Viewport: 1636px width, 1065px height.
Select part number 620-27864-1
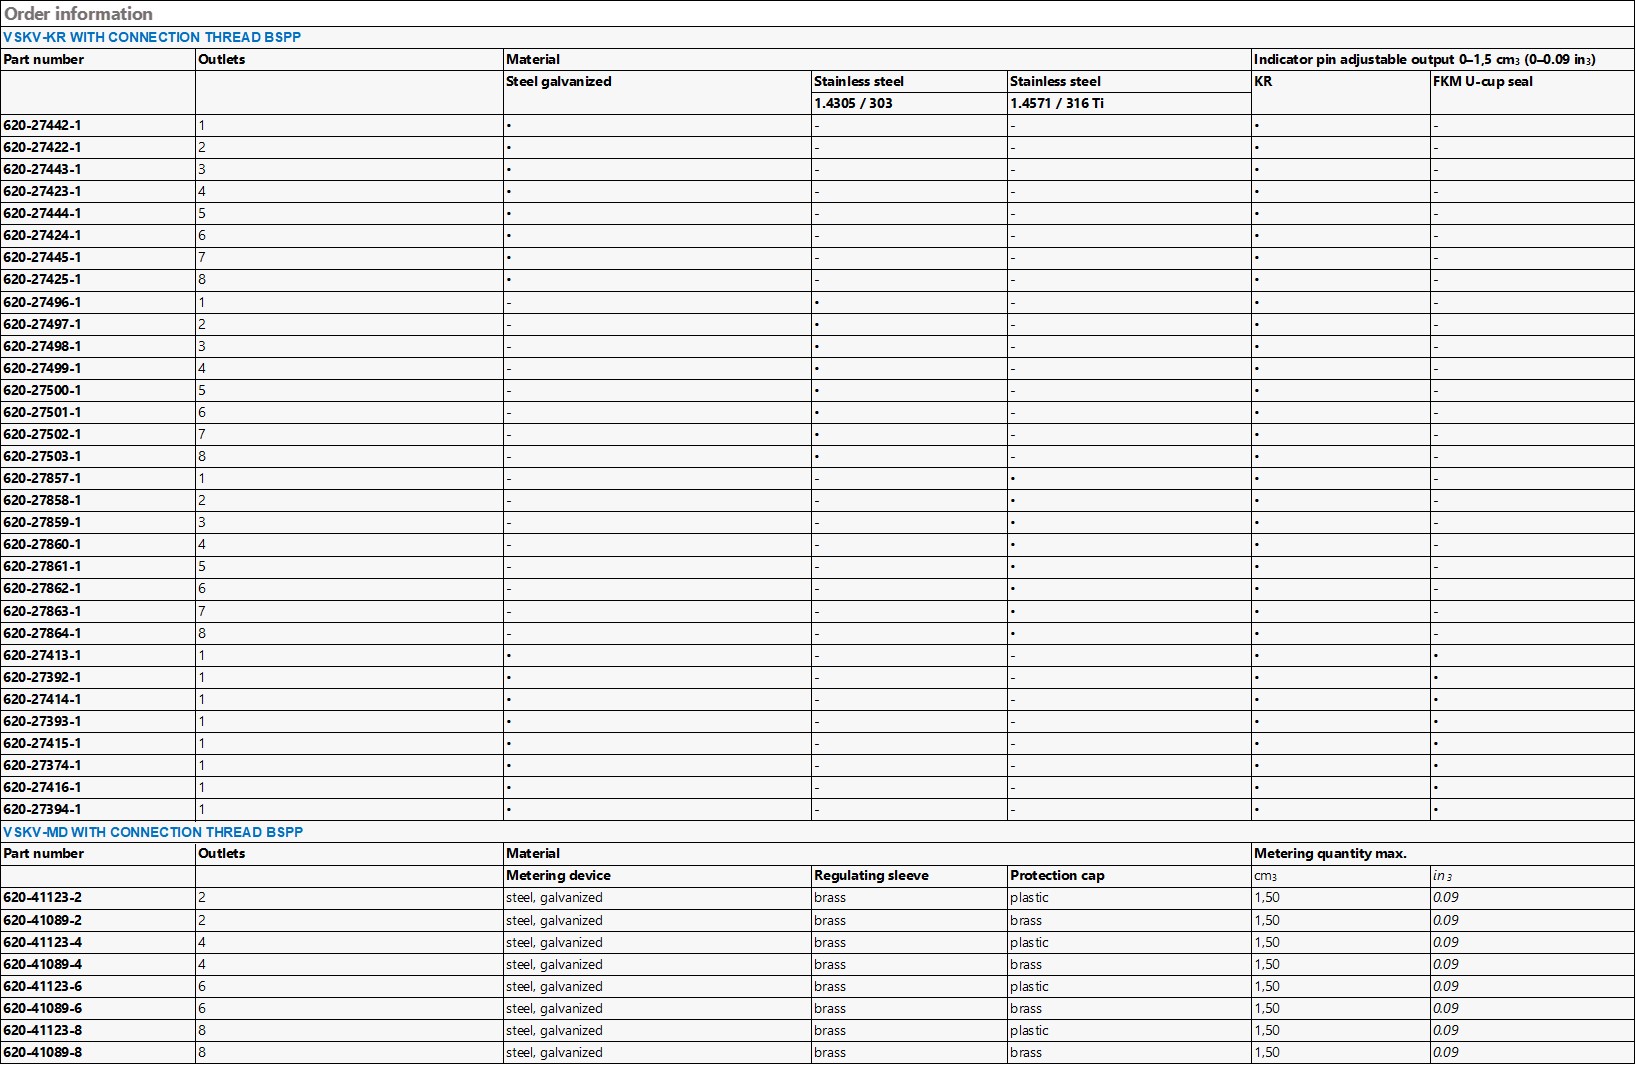coord(43,633)
